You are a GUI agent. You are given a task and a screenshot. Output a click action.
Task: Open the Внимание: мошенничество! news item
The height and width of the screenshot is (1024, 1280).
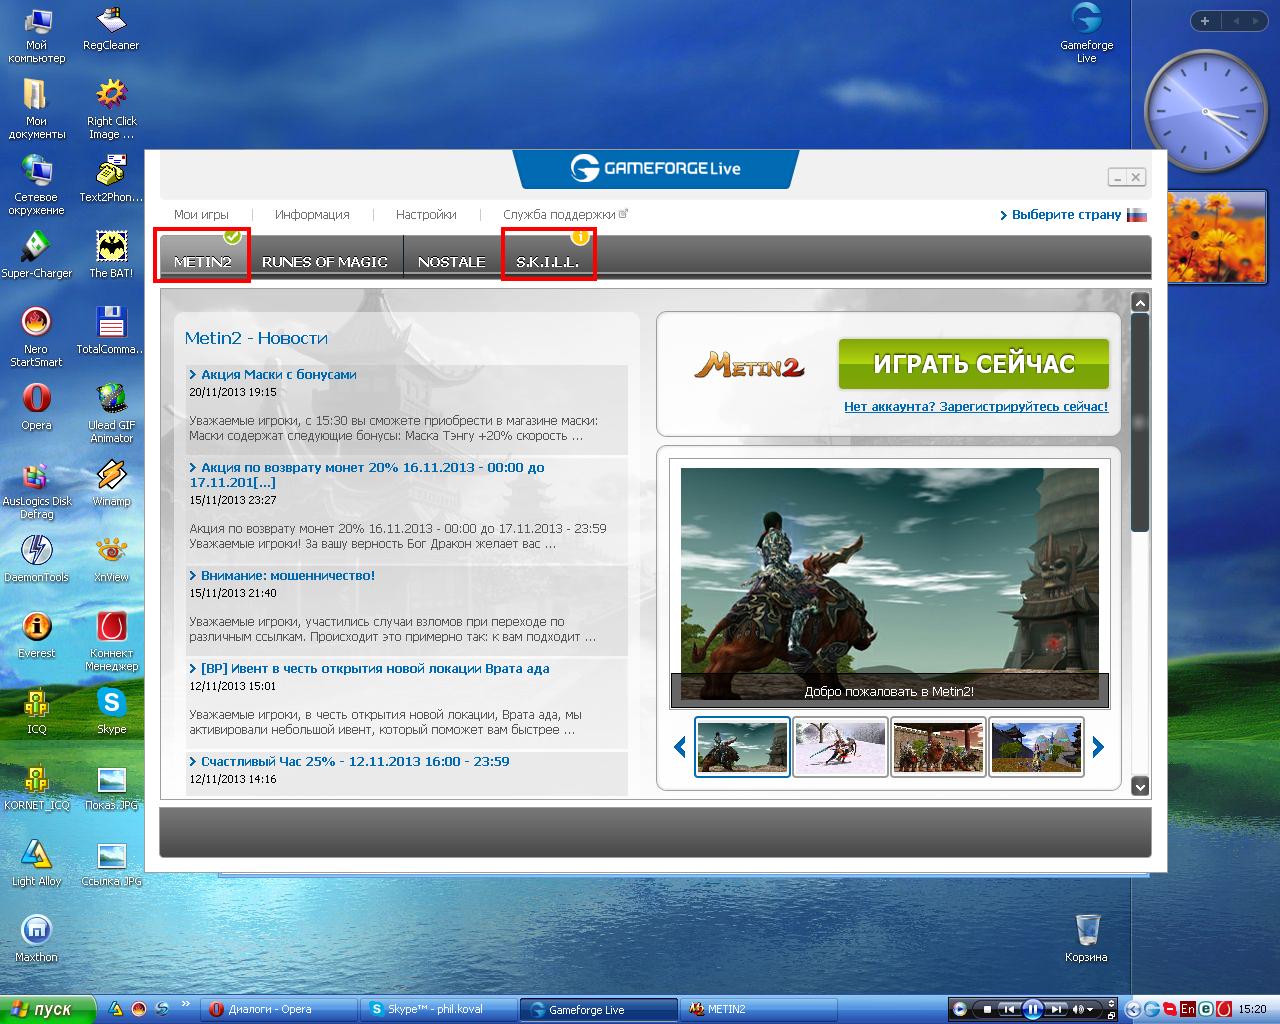click(288, 576)
